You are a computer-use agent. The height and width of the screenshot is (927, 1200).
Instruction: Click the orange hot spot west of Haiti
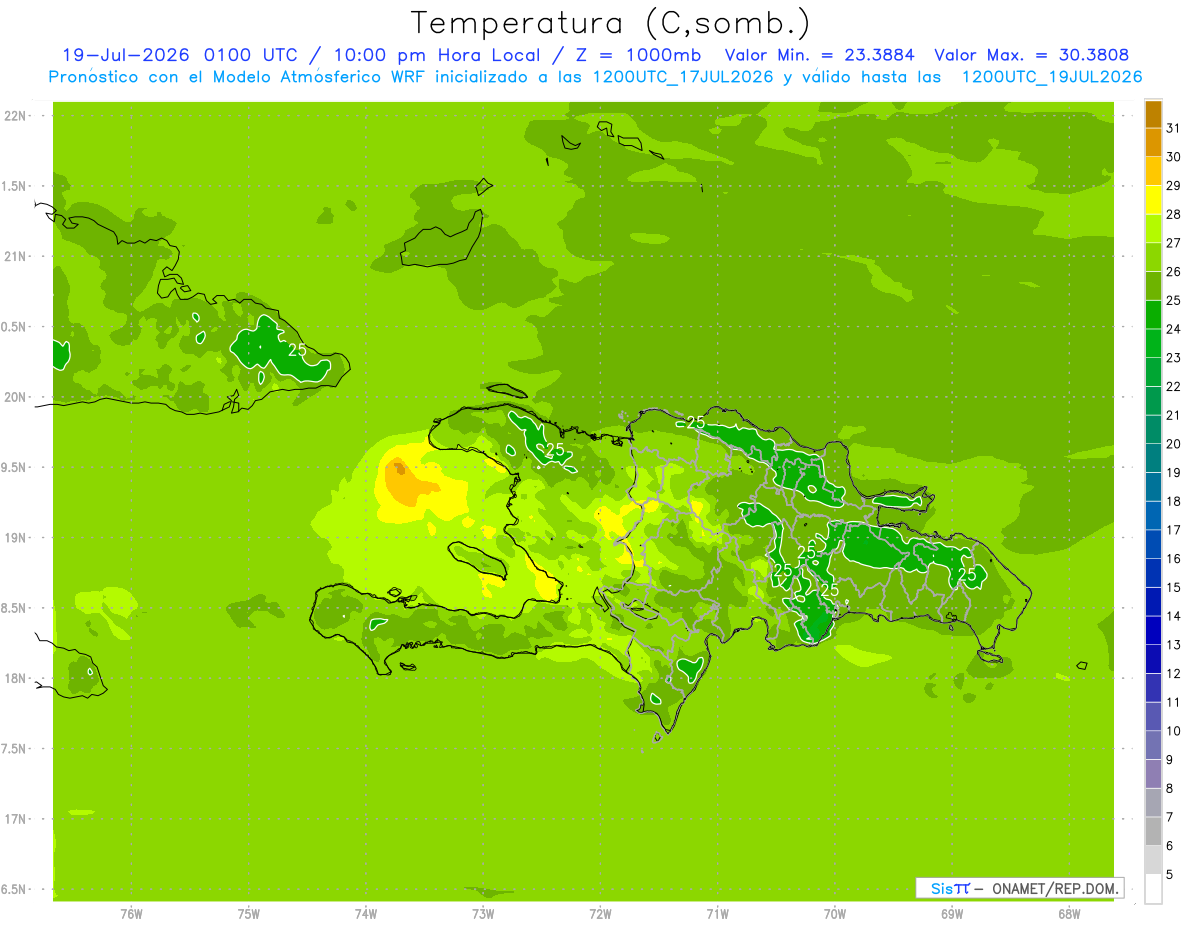(407, 484)
